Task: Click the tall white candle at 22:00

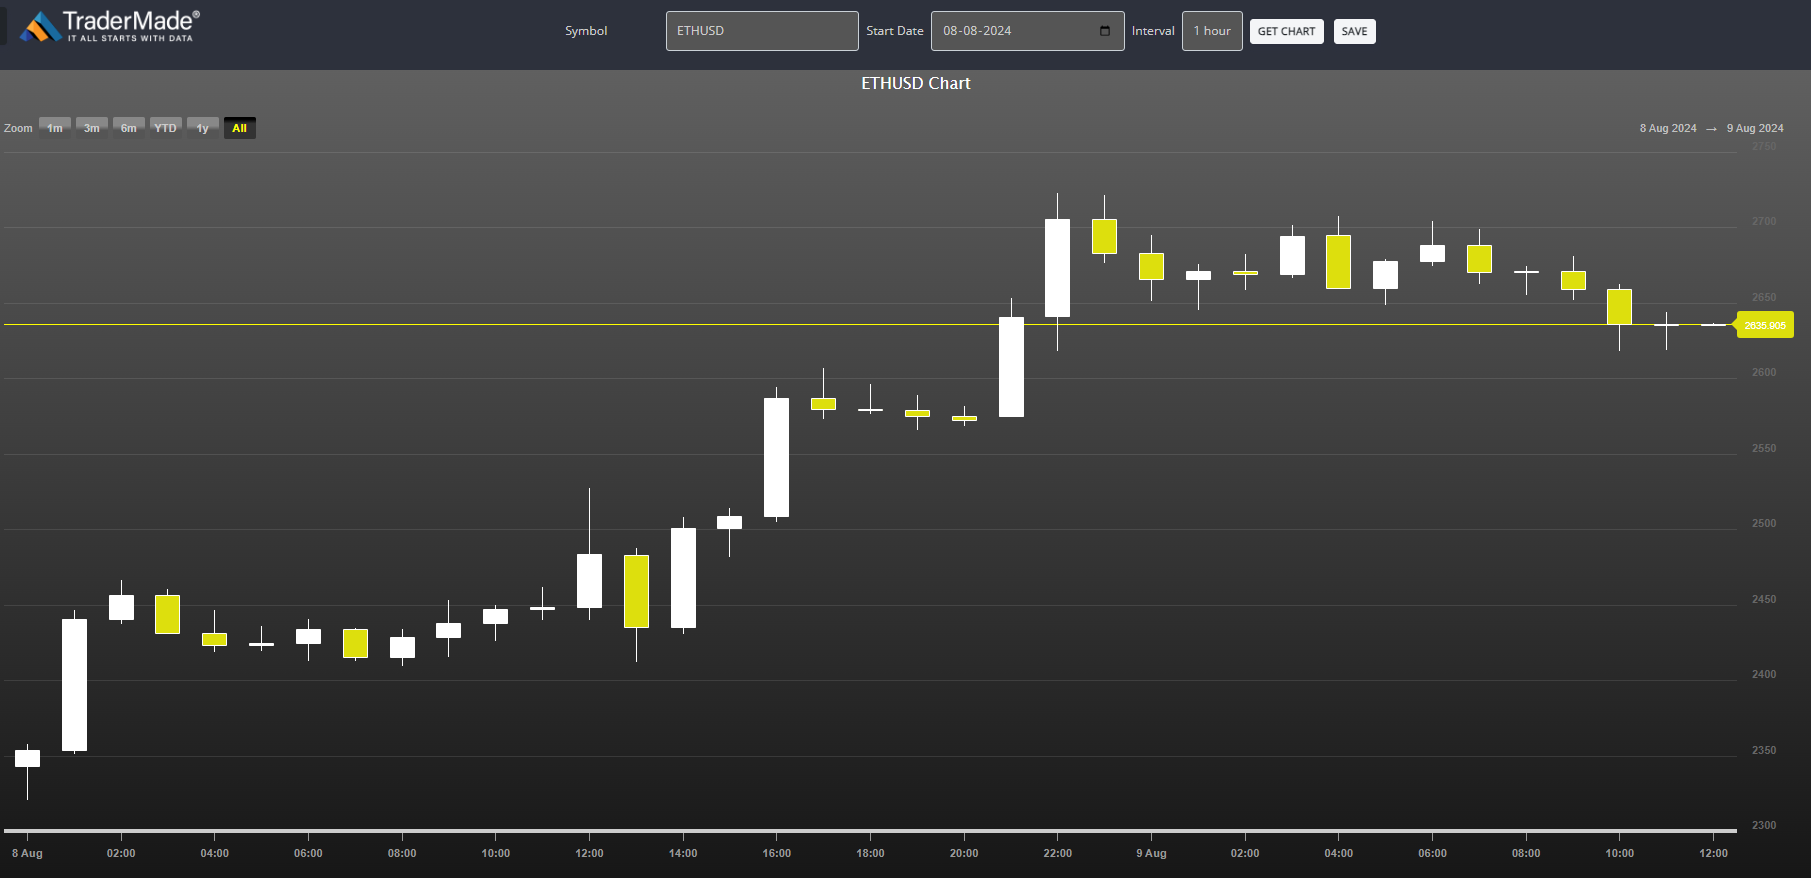Action: point(1057,268)
